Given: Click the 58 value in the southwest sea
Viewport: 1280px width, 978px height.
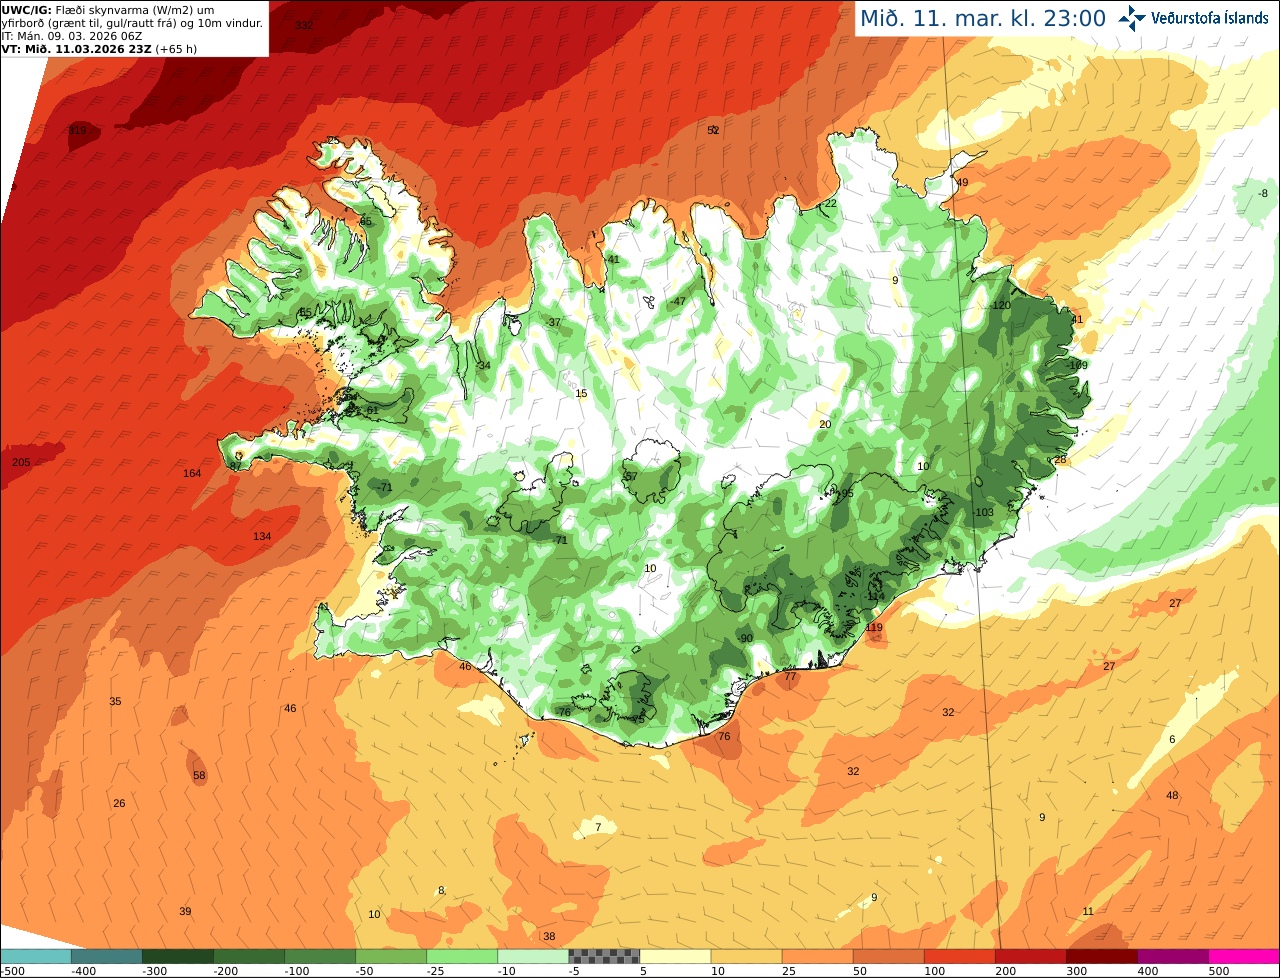Looking at the screenshot, I should 199,776.
